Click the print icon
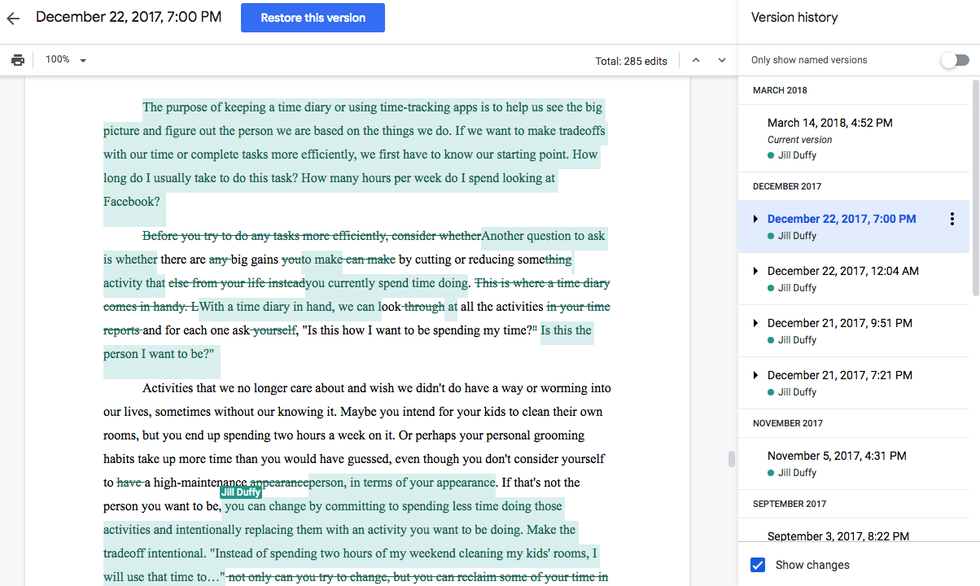Viewport: 980px width, 586px height. pyautogui.click(x=17, y=60)
